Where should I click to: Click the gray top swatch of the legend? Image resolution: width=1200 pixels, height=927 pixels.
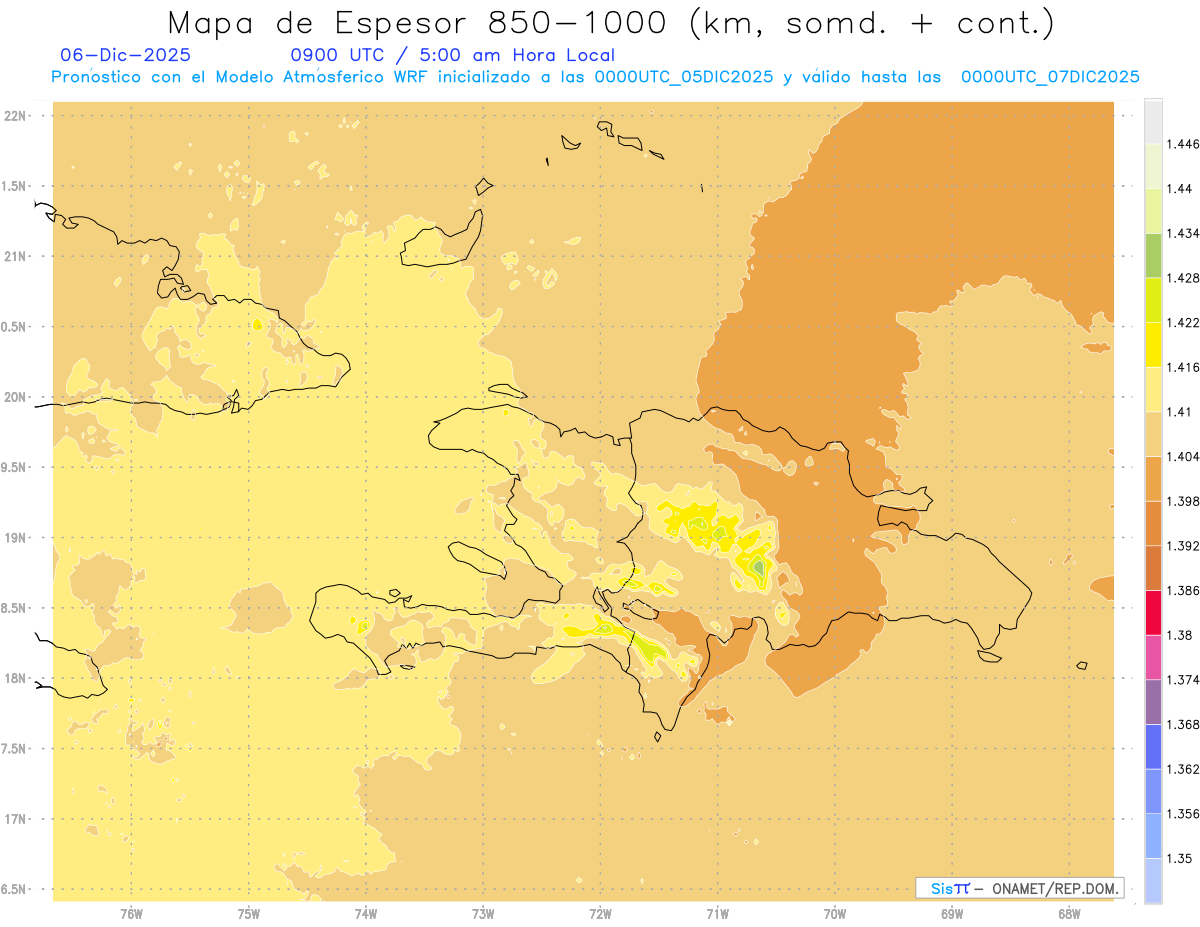pos(1153,121)
